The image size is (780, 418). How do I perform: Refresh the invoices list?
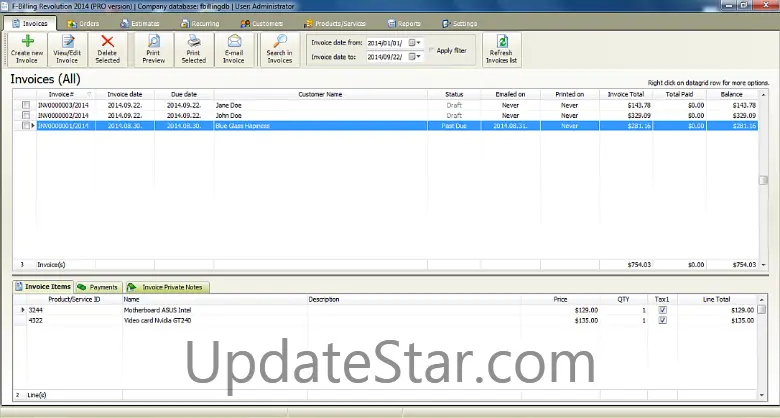501,50
